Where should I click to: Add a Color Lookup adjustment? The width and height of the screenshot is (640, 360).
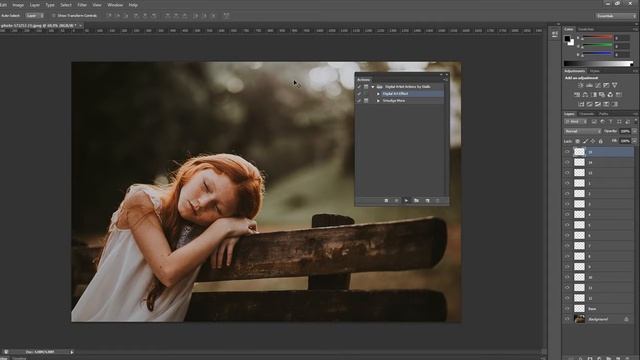click(x=619, y=95)
